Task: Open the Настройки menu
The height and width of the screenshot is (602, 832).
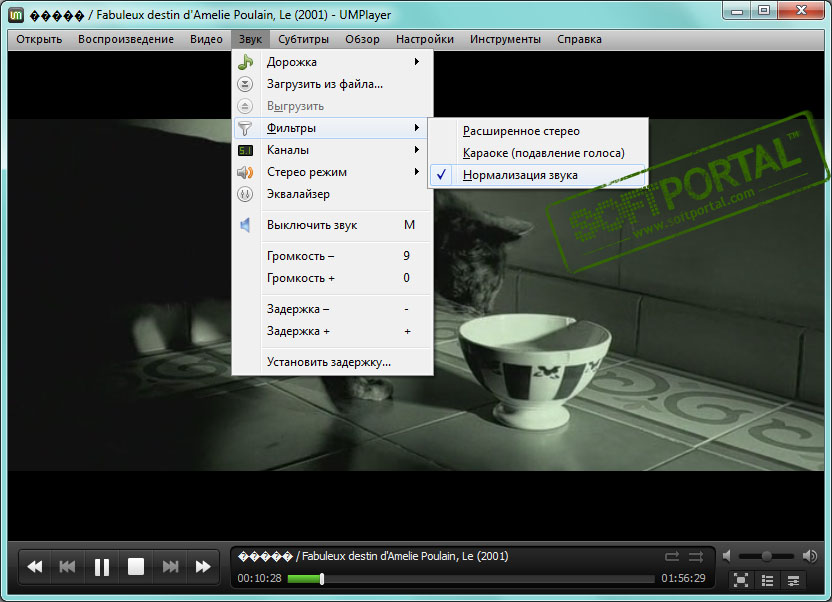Action: [424, 39]
